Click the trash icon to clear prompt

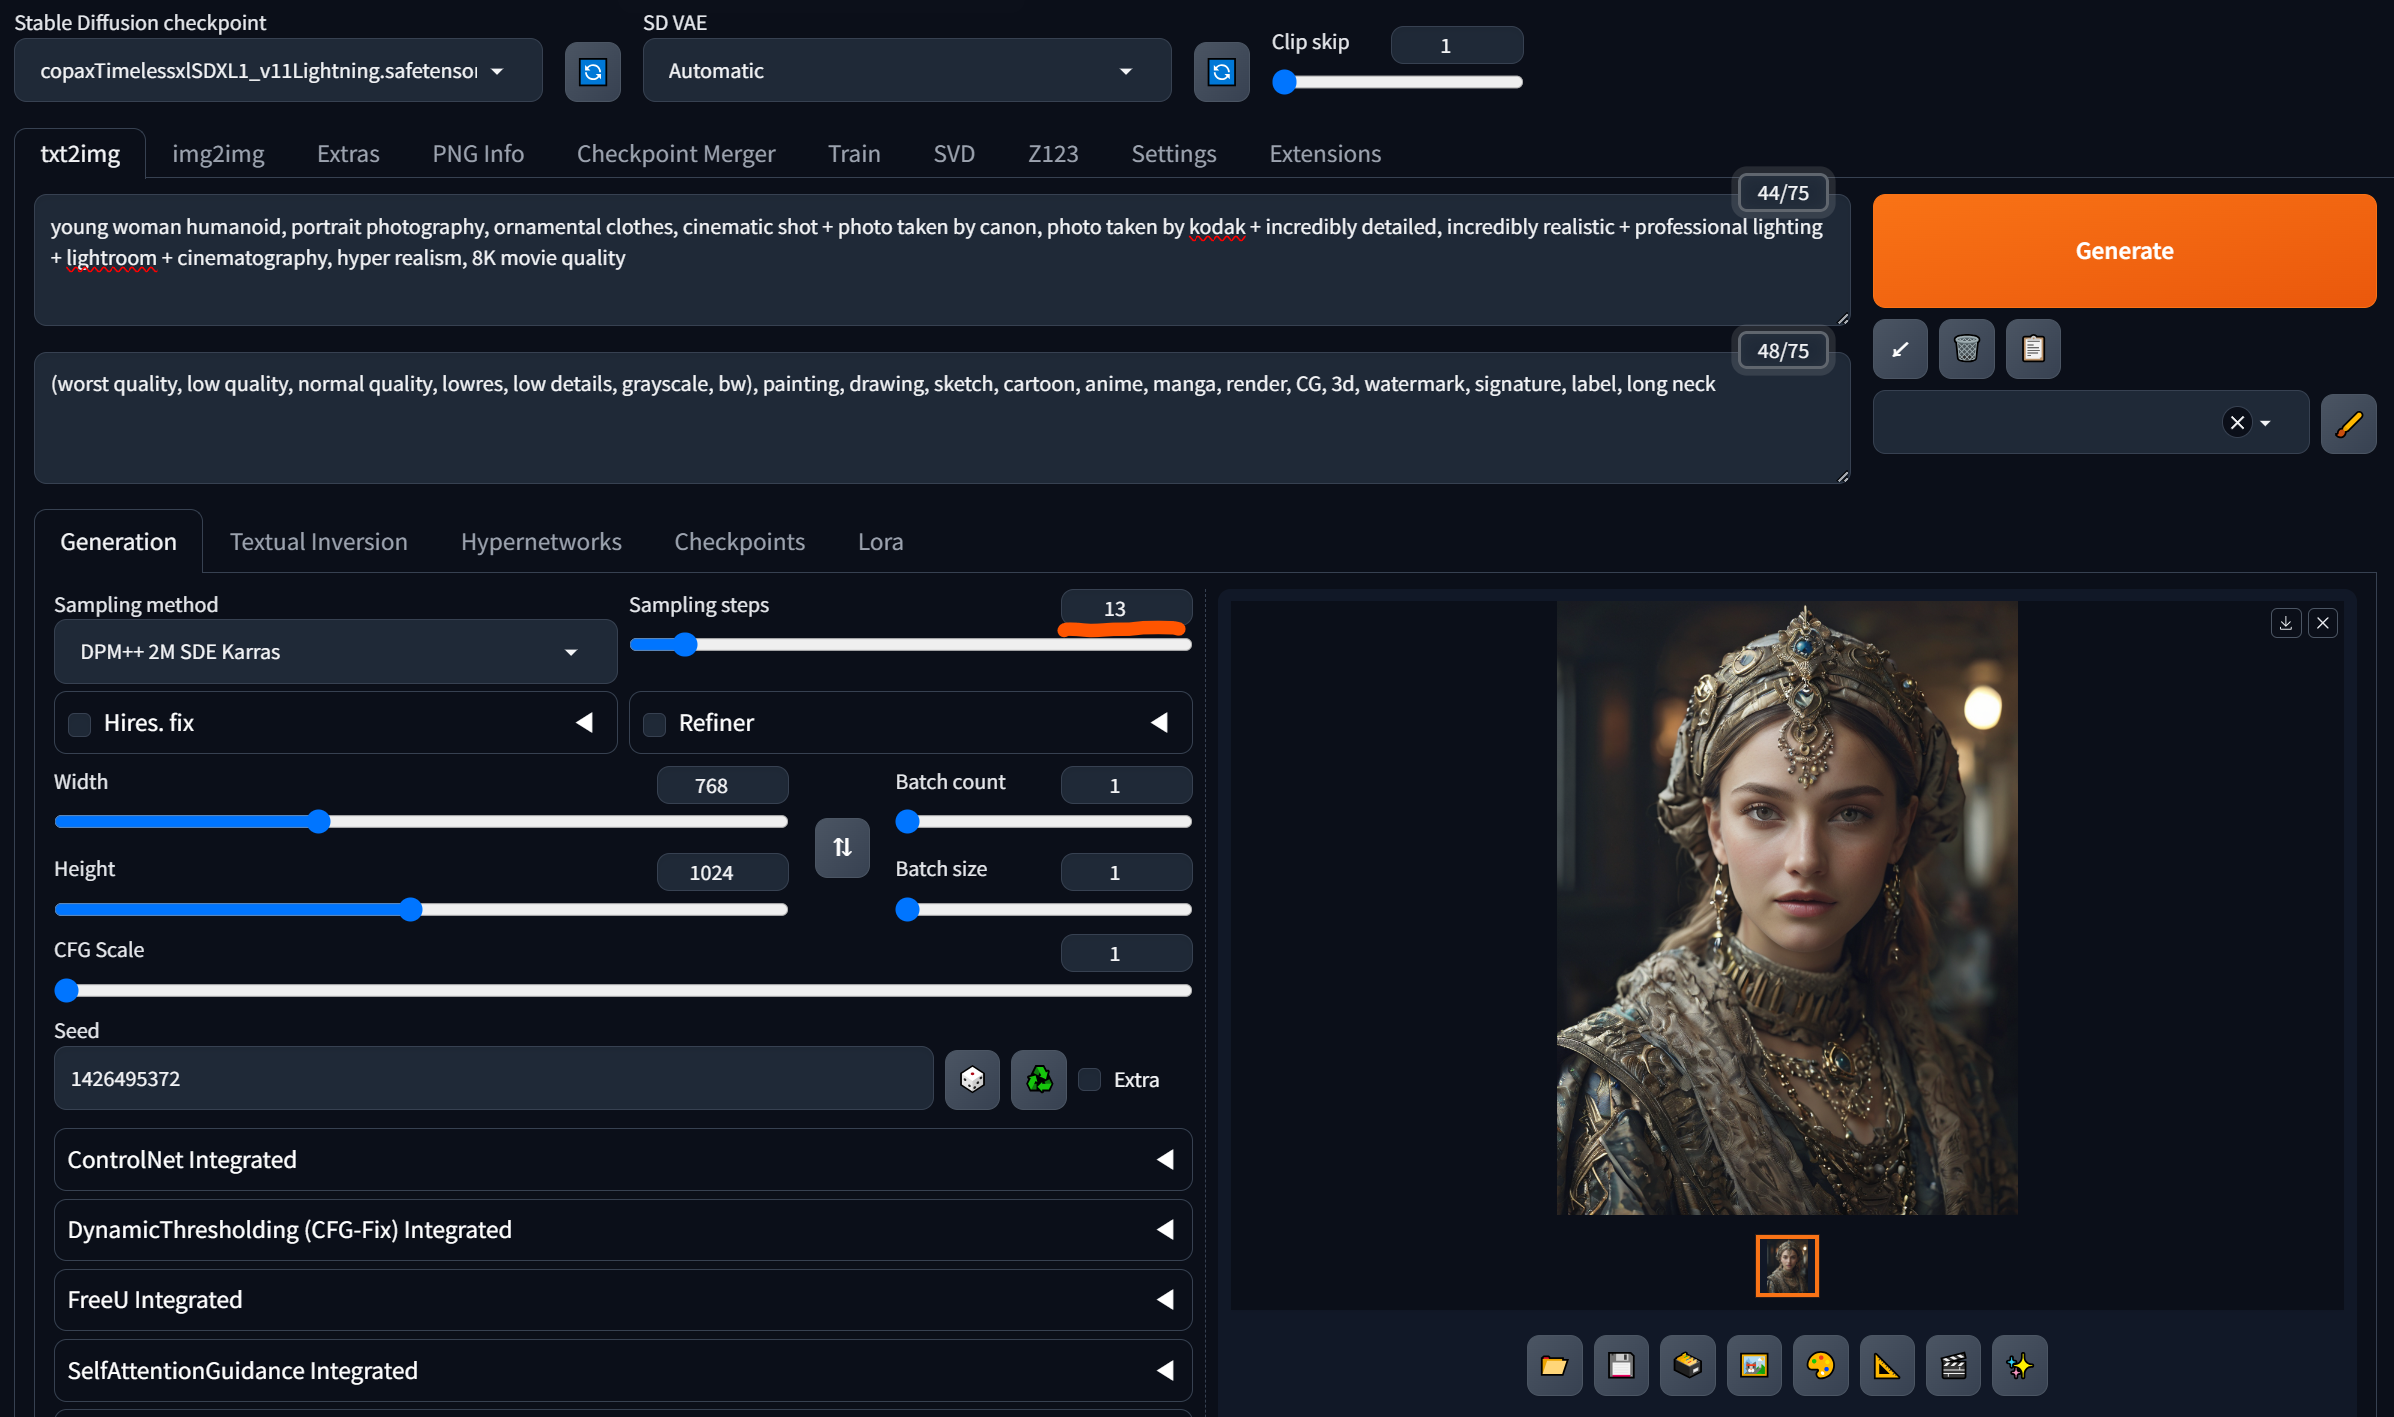coord(1966,349)
